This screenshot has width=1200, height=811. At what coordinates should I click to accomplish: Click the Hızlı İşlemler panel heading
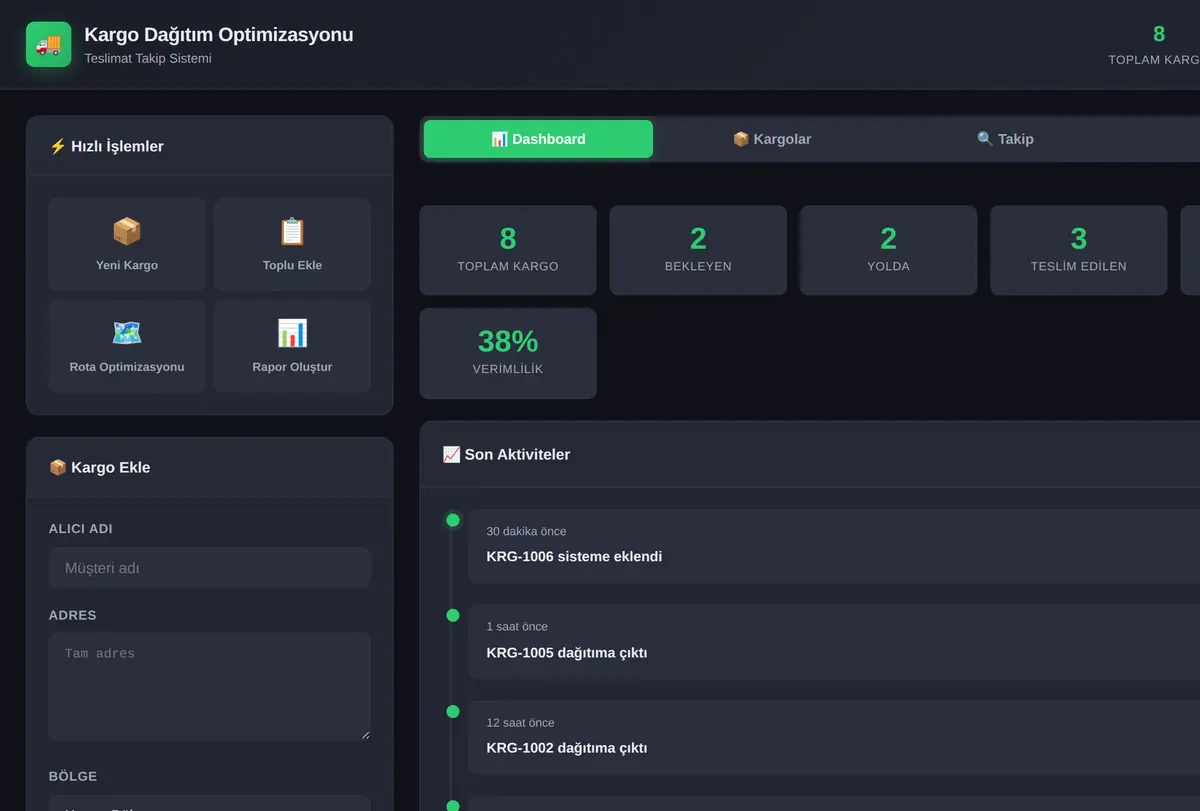106,147
